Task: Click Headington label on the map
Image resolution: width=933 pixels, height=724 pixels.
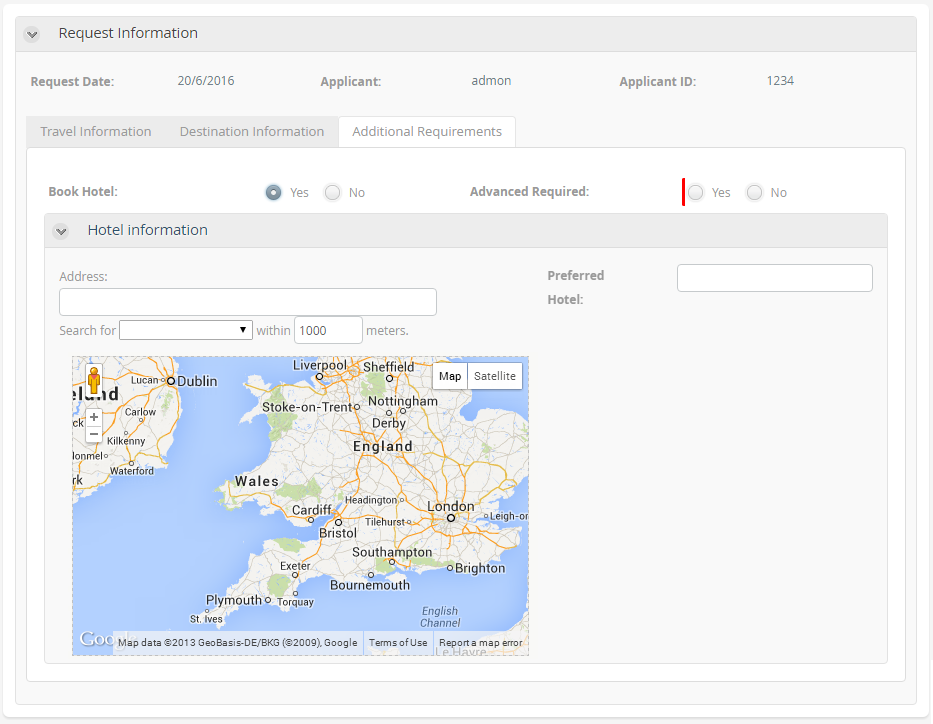Action: [x=371, y=500]
